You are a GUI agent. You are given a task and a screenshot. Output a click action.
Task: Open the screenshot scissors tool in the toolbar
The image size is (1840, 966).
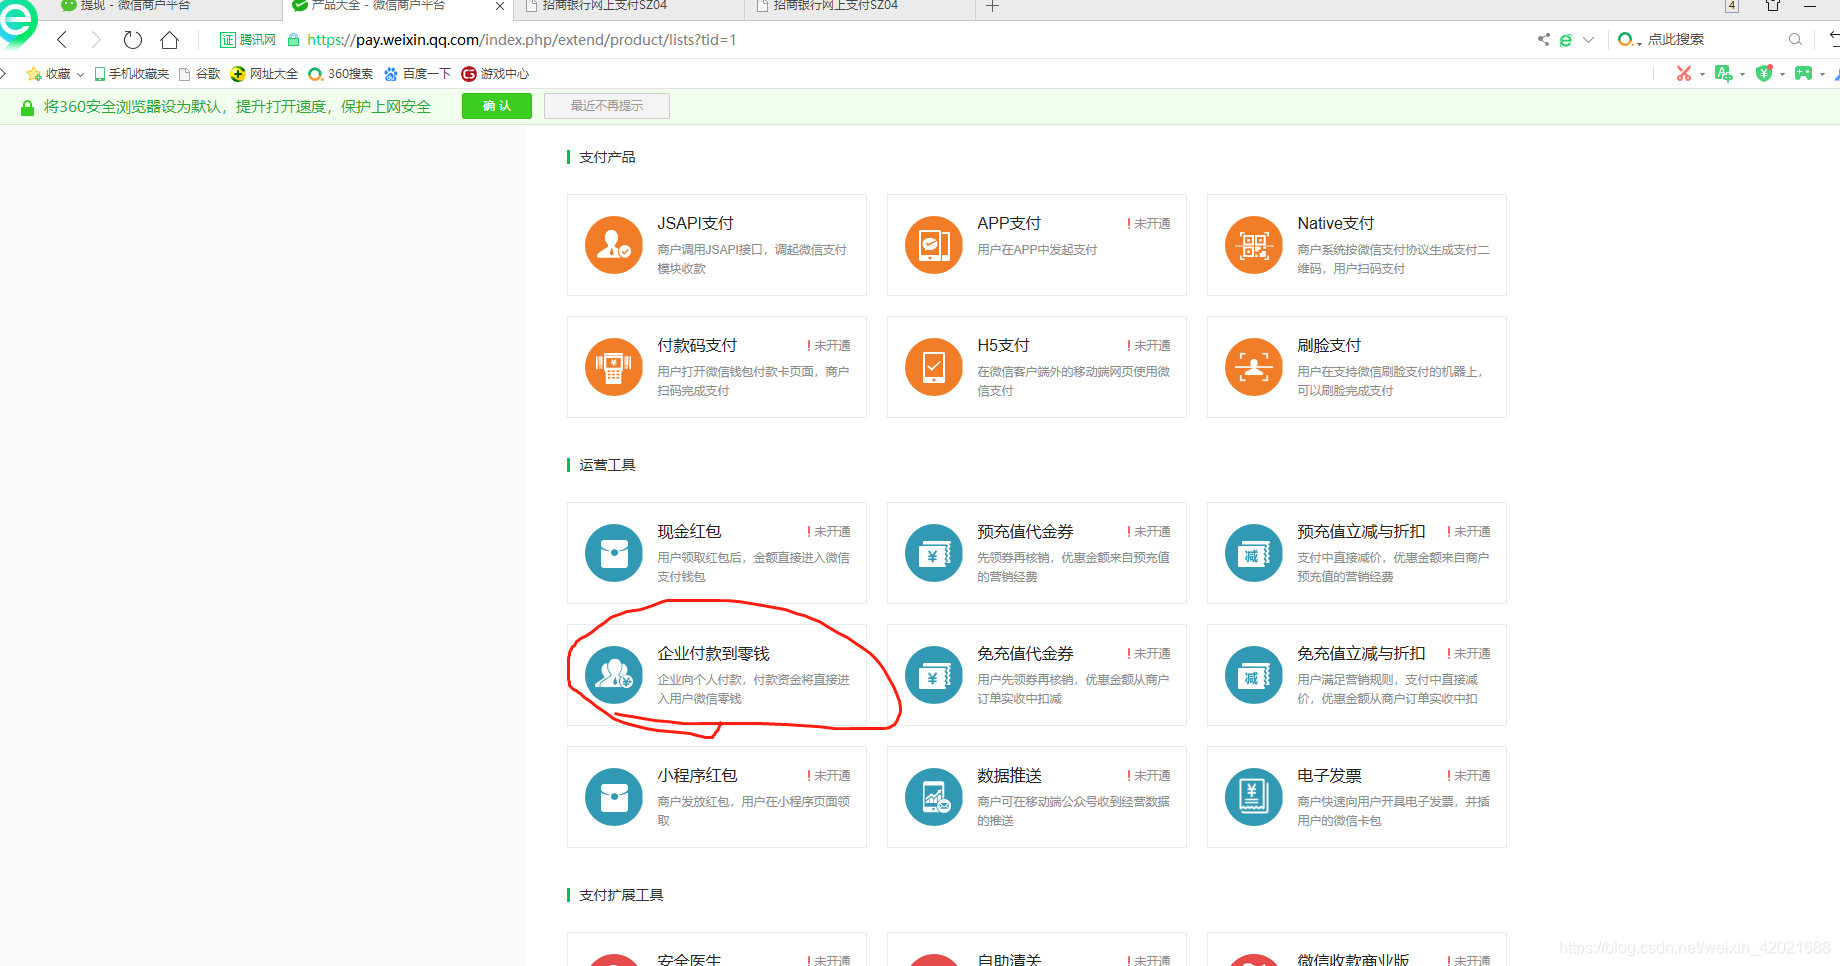click(1685, 73)
